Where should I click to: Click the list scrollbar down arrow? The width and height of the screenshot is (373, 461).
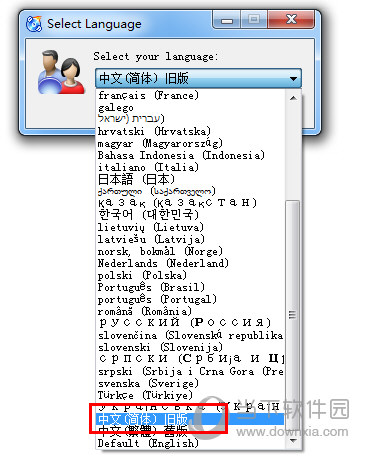293,441
